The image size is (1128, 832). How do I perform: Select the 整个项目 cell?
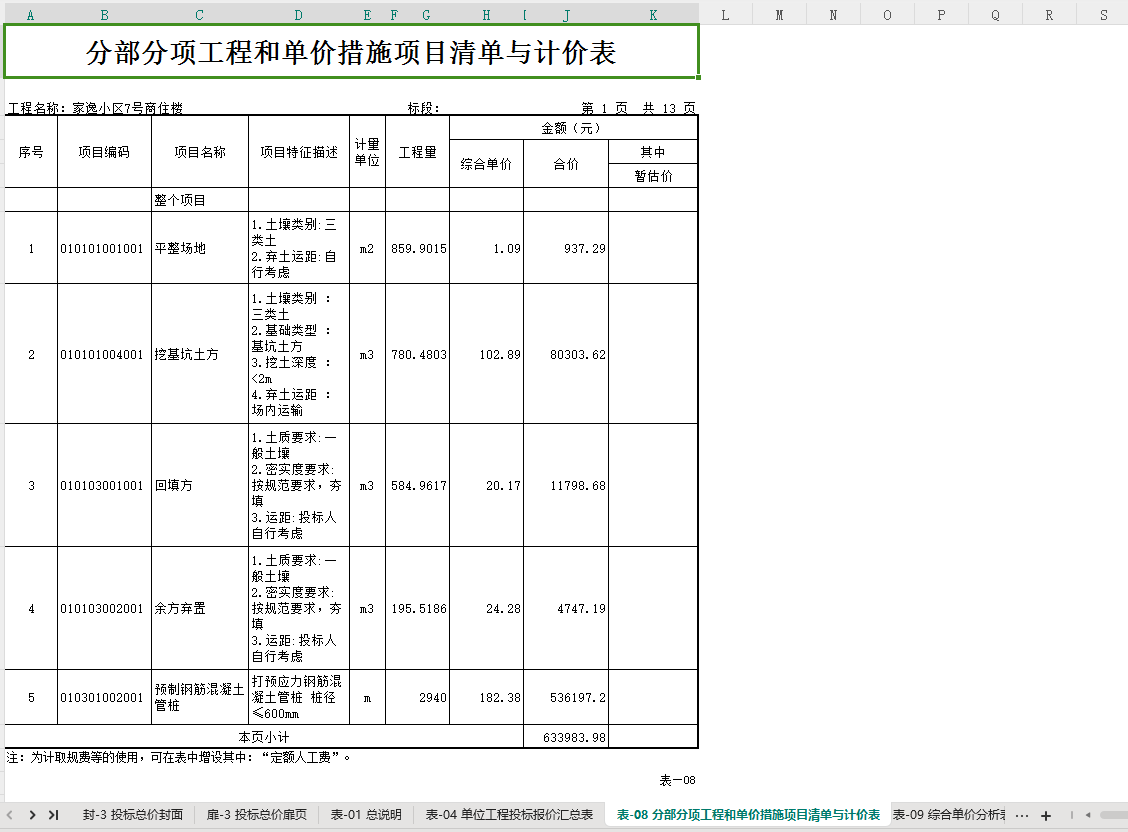click(200, 200)
